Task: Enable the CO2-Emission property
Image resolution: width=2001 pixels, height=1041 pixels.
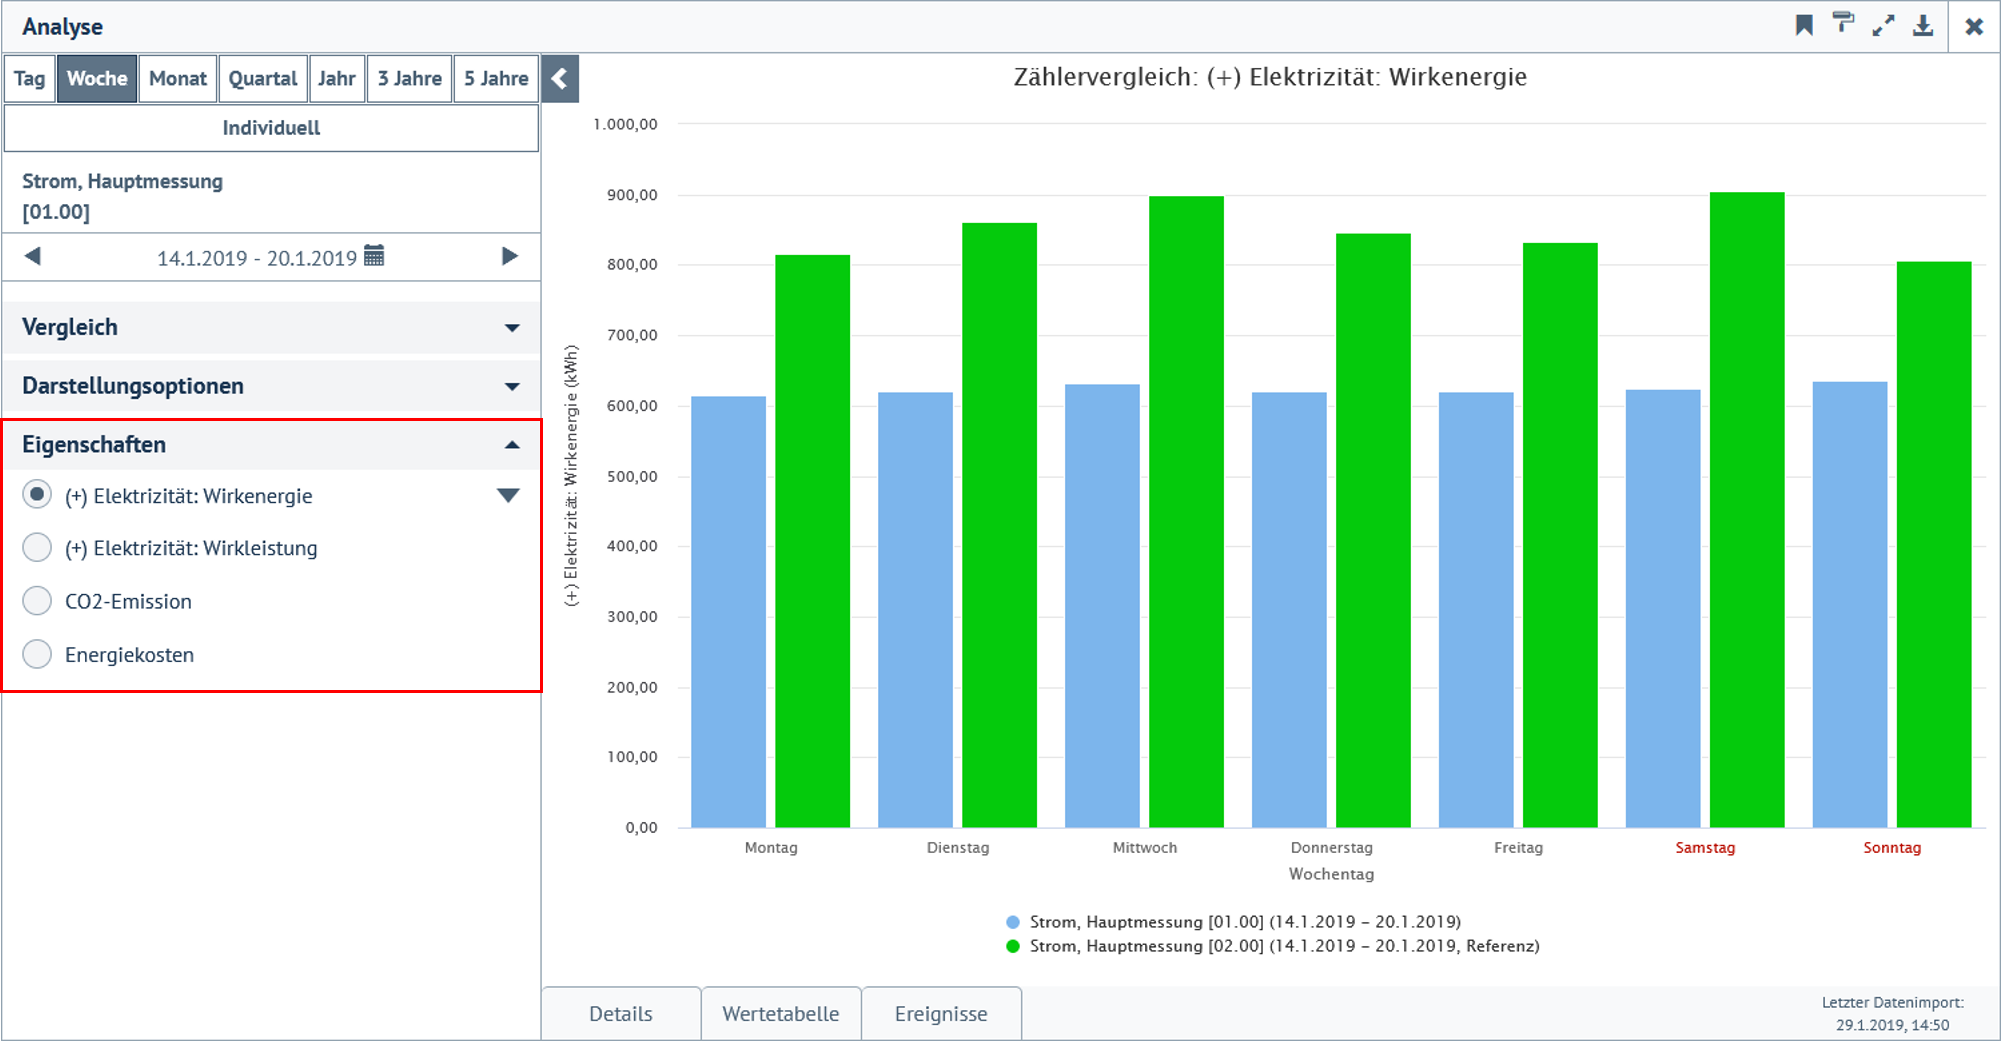Action: coord(36,600)
